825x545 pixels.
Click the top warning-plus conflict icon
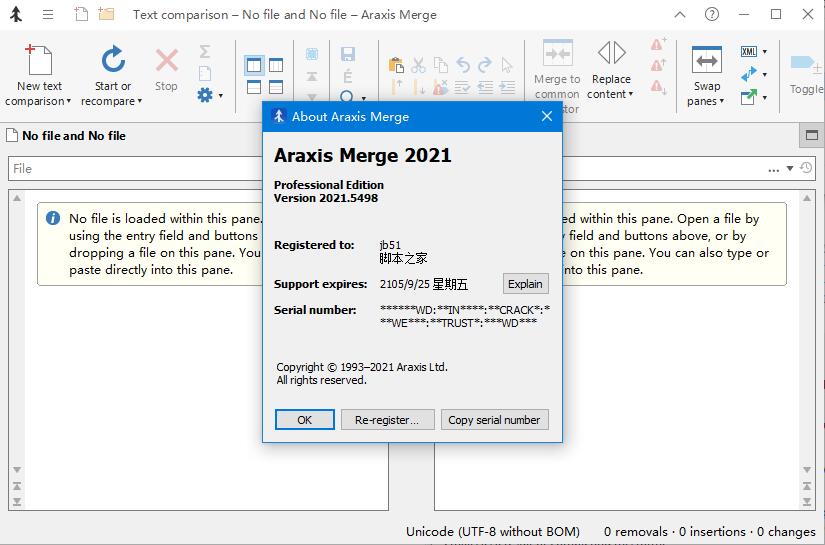pos(659,44)
